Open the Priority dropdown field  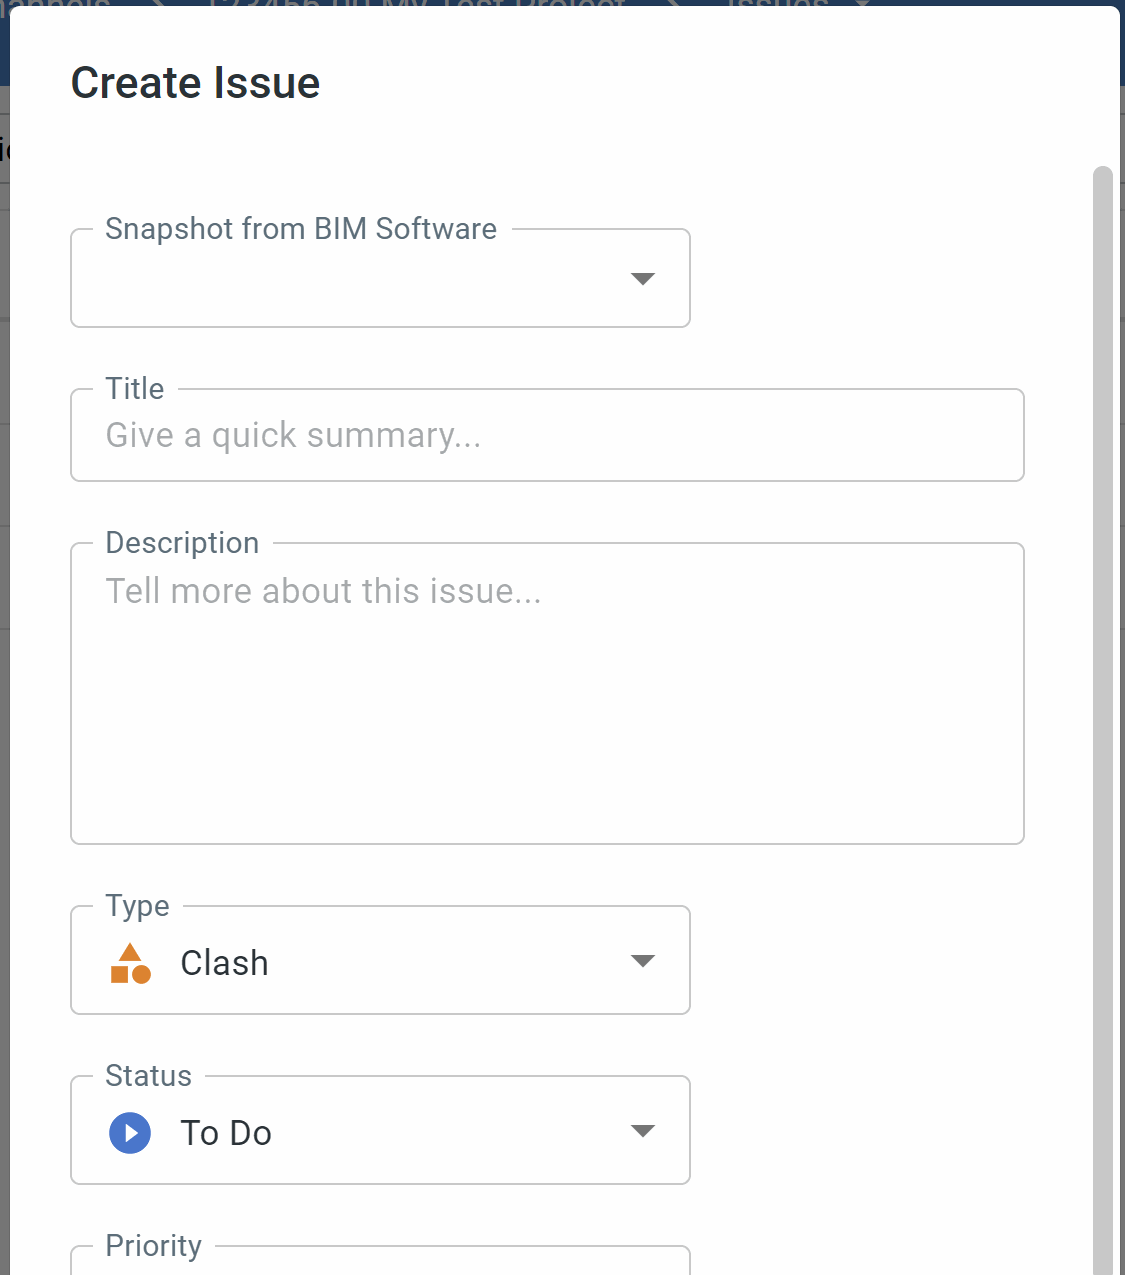[x=380, y=1260]
